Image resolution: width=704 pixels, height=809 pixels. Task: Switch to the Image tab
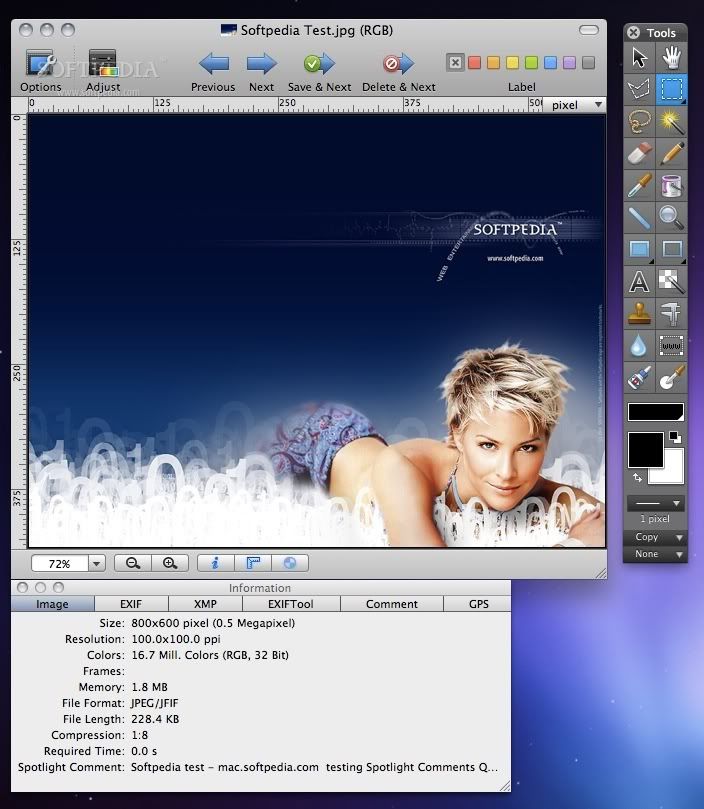(53, 604)
